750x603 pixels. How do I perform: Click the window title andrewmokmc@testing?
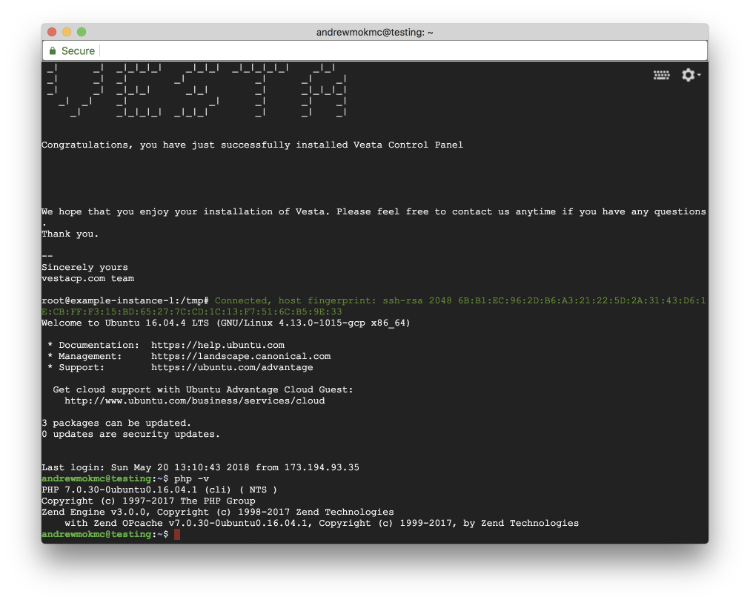375,32
